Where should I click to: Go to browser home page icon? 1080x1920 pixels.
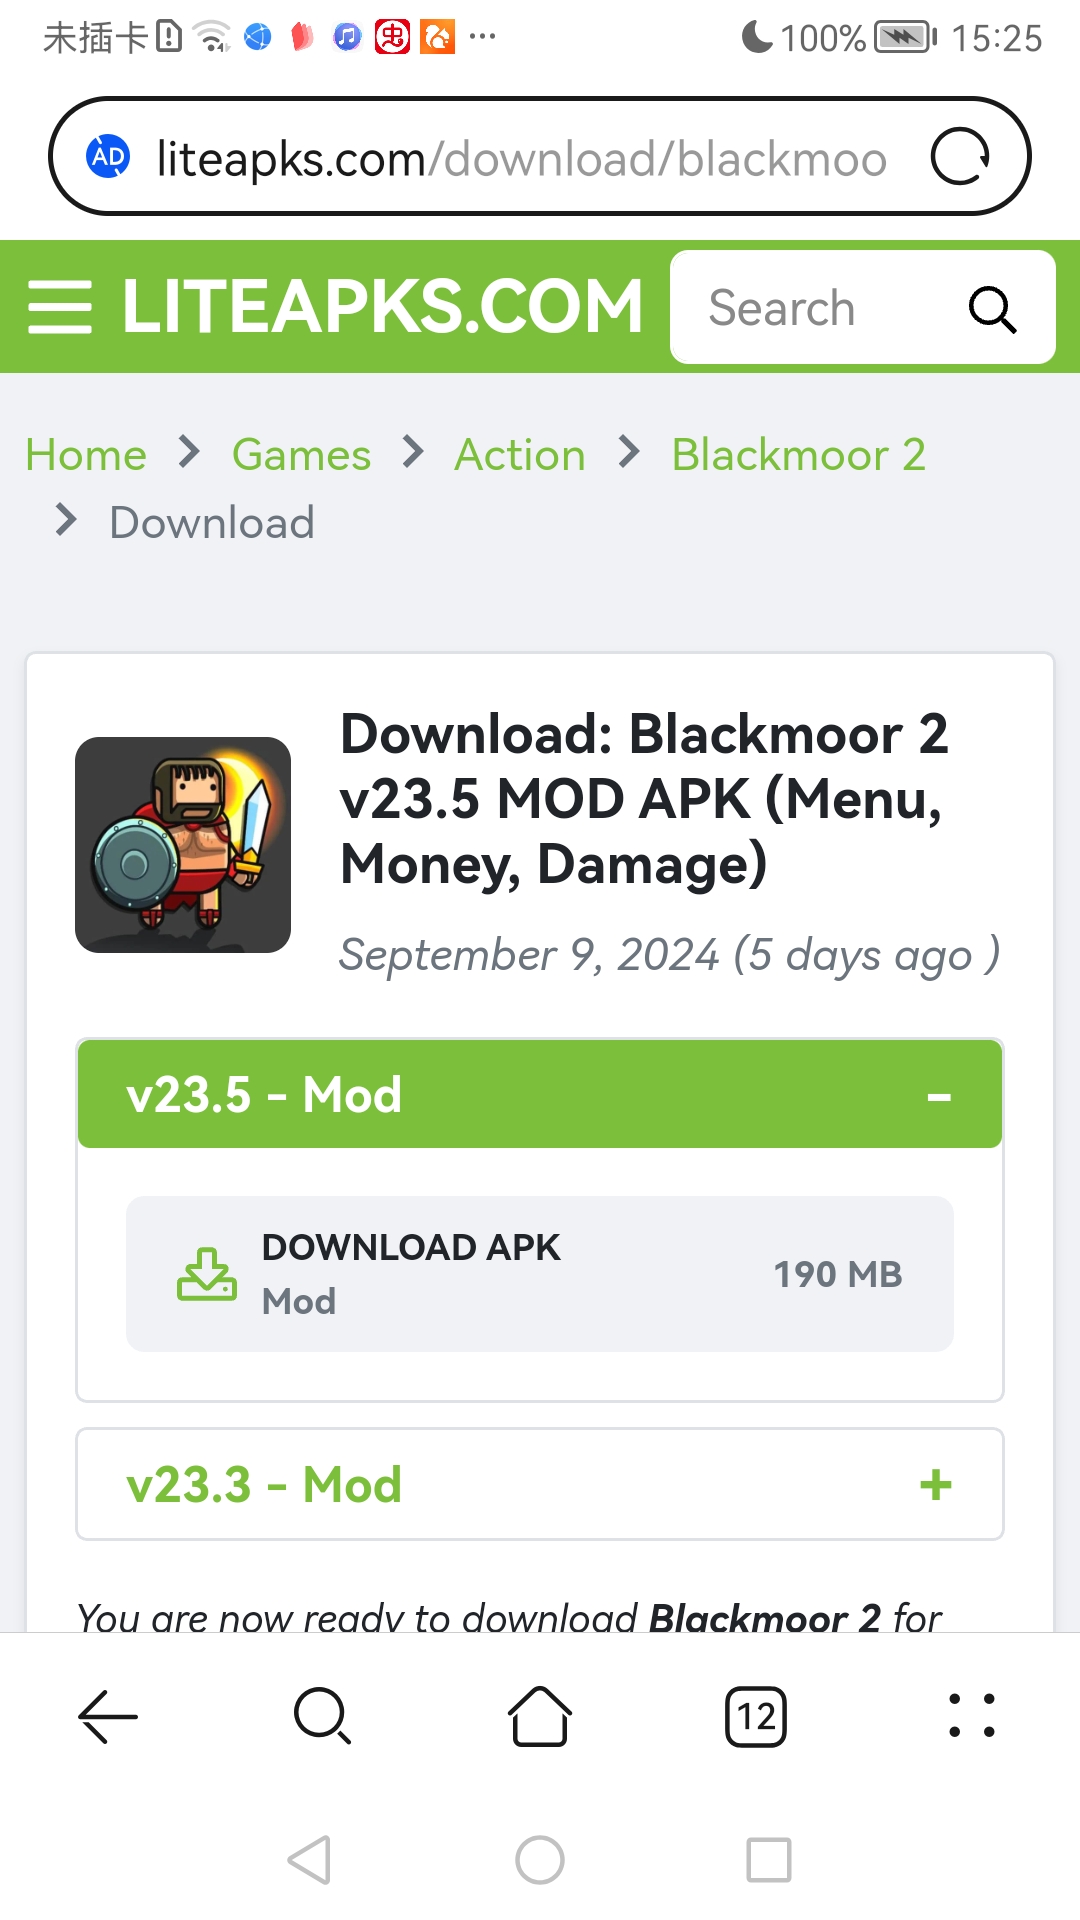[x=540, y=1717]
